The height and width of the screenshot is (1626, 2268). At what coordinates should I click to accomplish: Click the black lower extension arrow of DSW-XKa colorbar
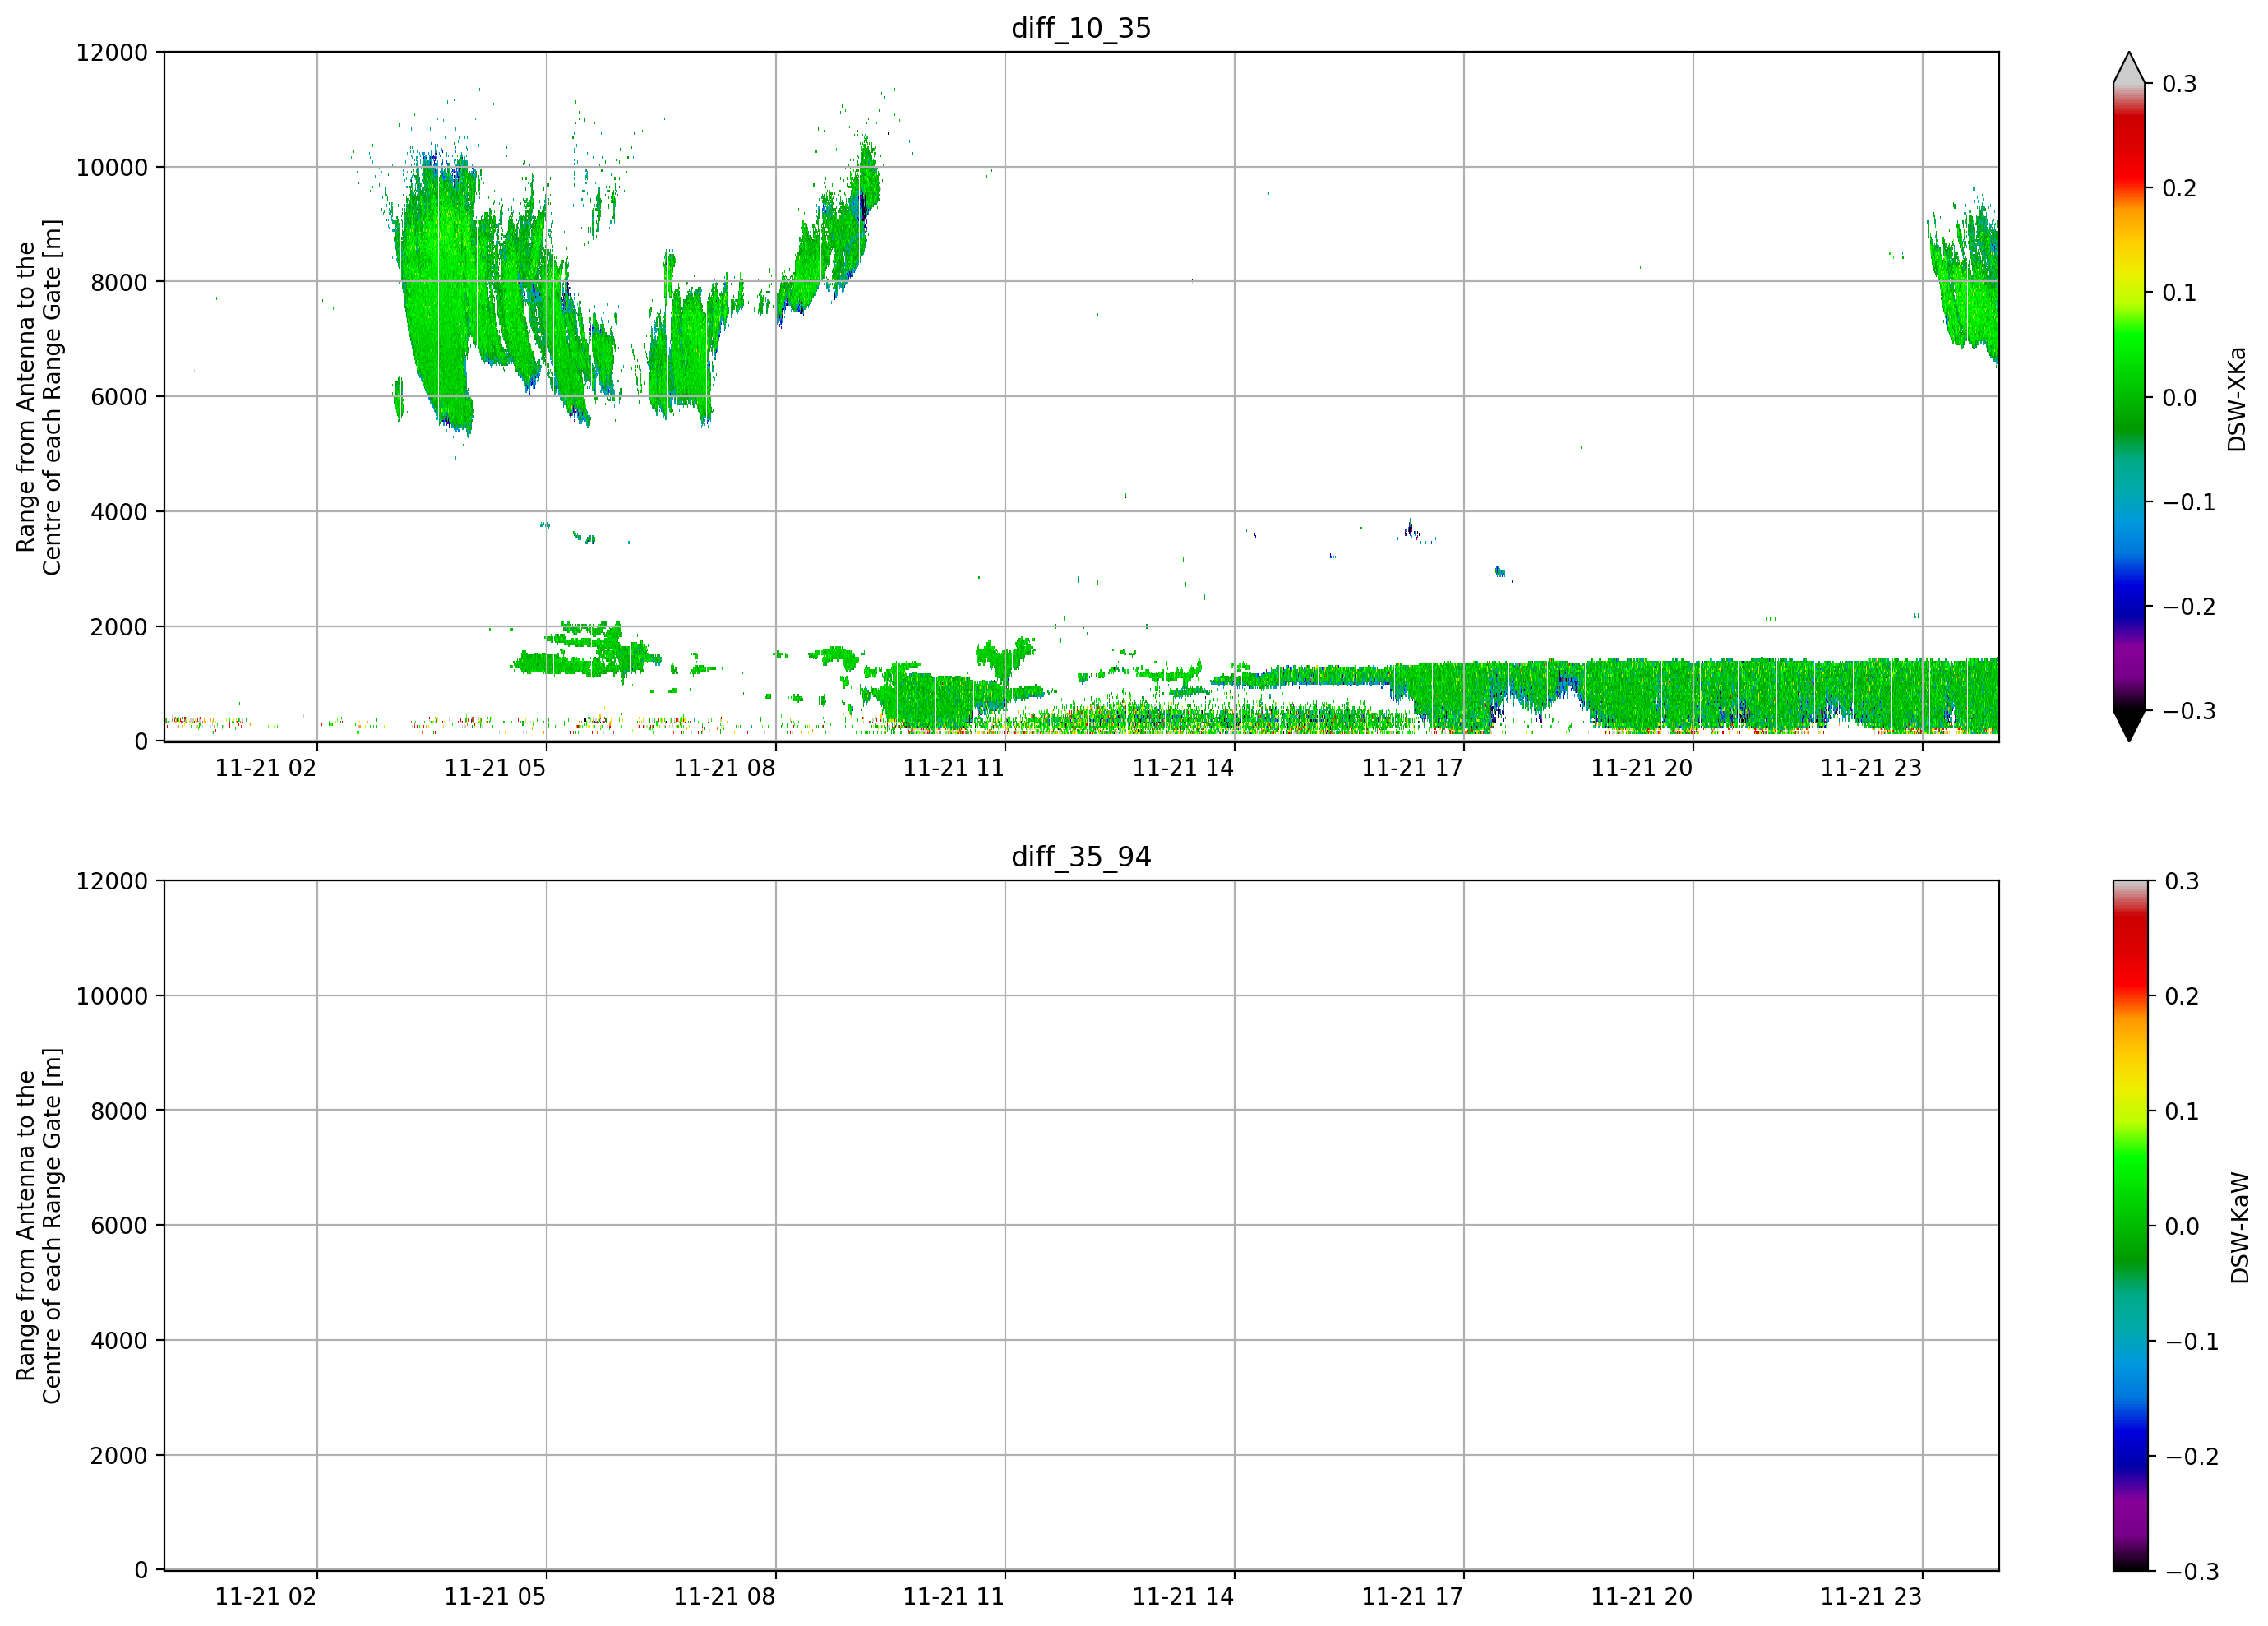2129,726
